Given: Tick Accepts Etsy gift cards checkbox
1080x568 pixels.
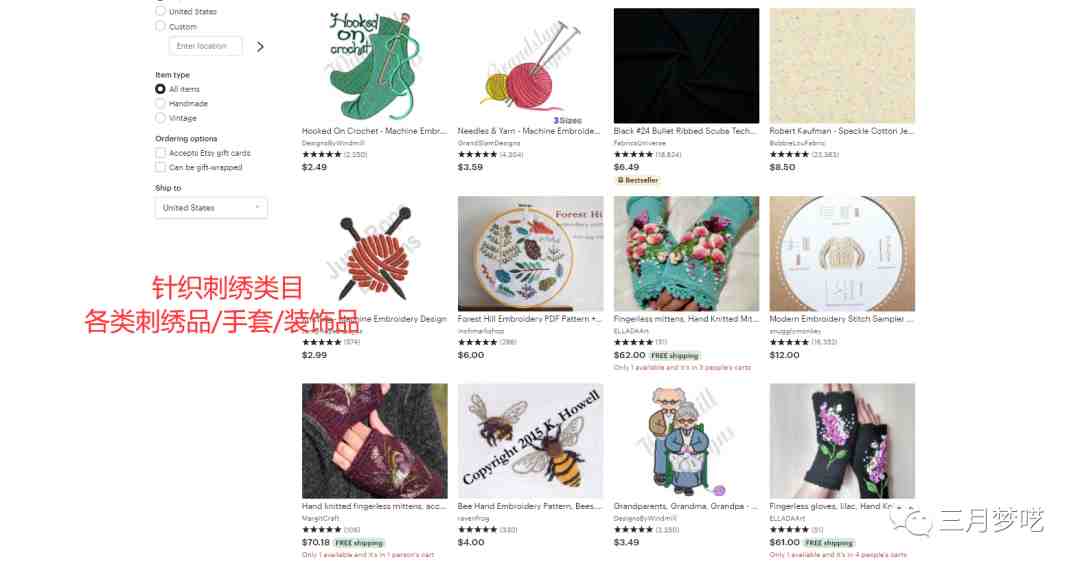Looking at the screenshot, I should tap(160, 153).
